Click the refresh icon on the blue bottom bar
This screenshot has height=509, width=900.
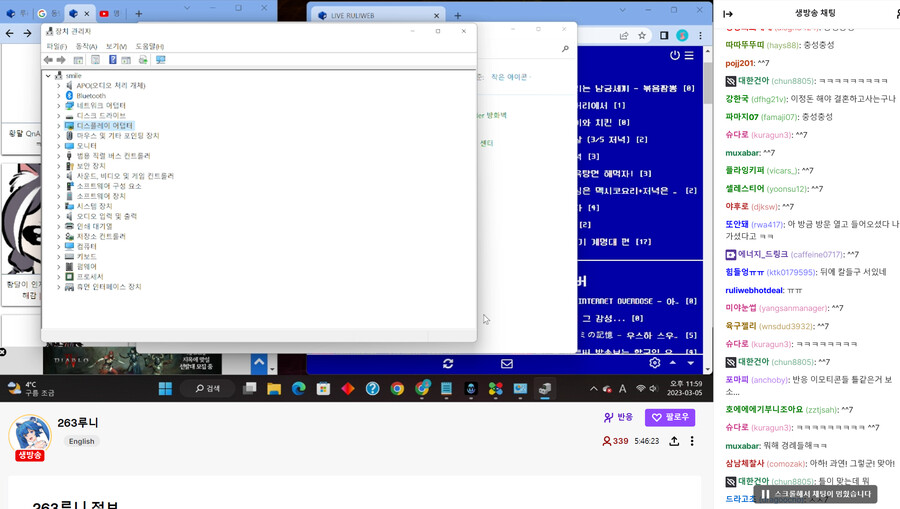coord(448,363)
